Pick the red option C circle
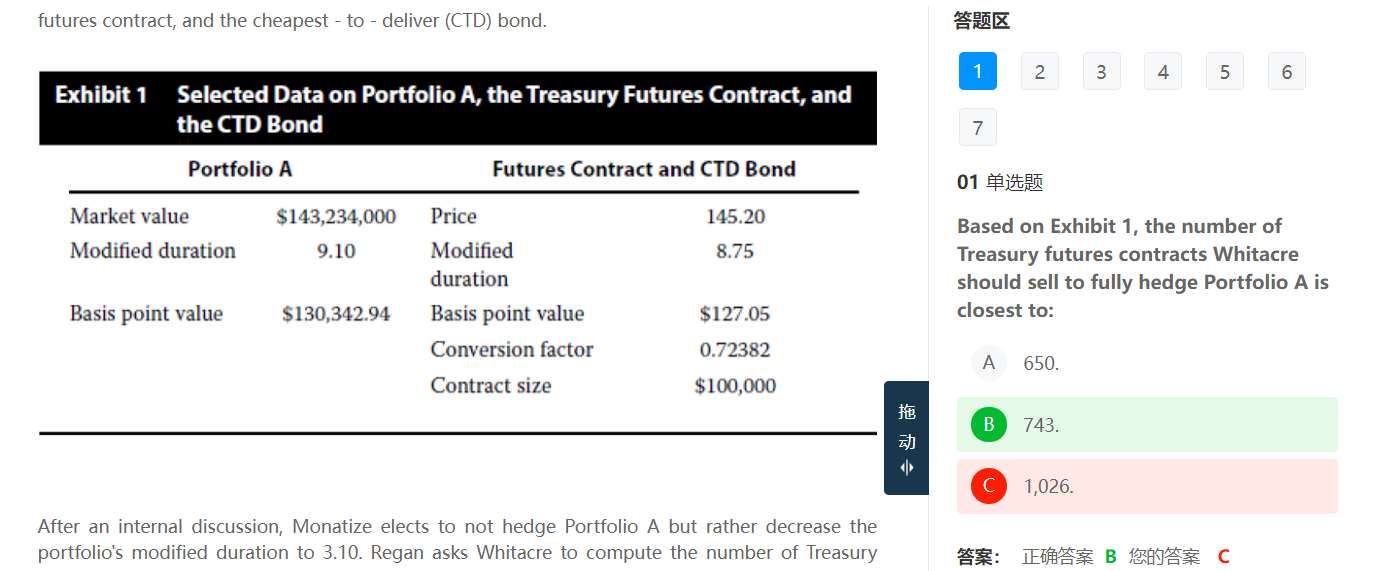Screen dimensions: 1381x571 pos(988,487)
